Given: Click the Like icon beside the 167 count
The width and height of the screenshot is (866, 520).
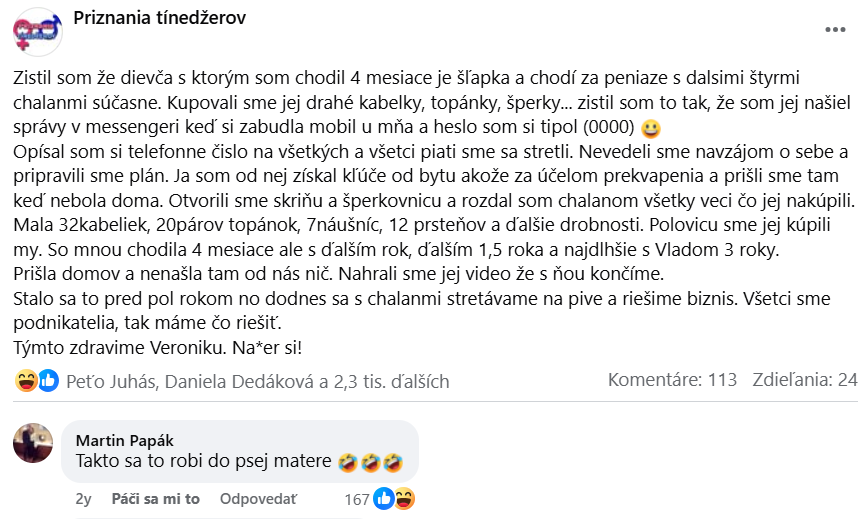Looking at the screenshot, I should 383,498.
